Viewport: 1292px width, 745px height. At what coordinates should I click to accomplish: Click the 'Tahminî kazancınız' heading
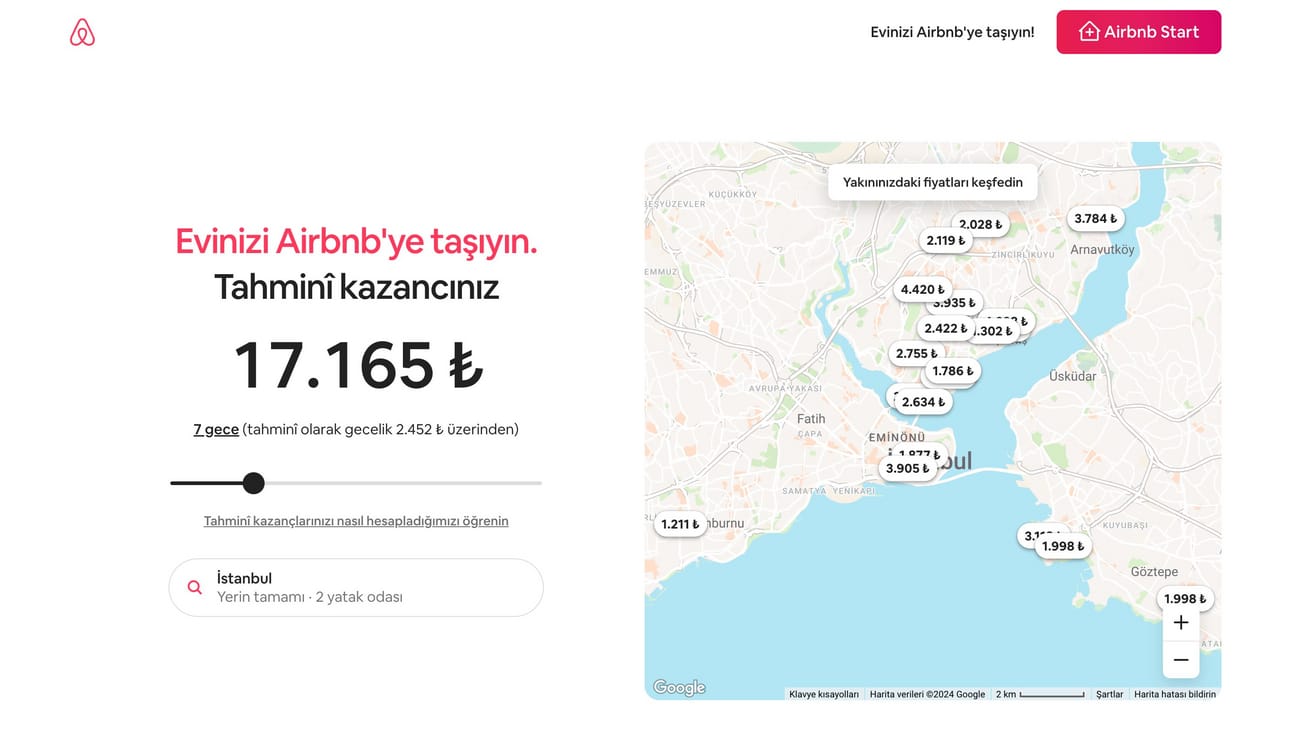356,287
